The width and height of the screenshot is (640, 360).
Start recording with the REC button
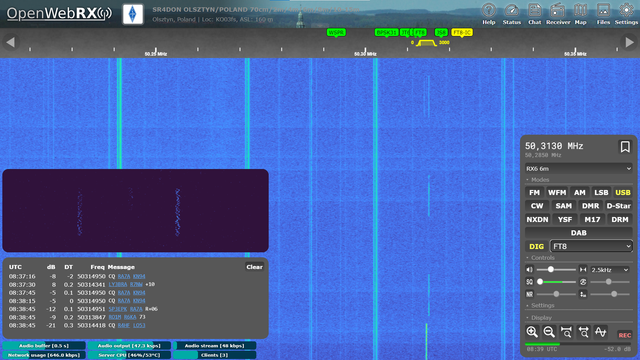tap(624, 335)
